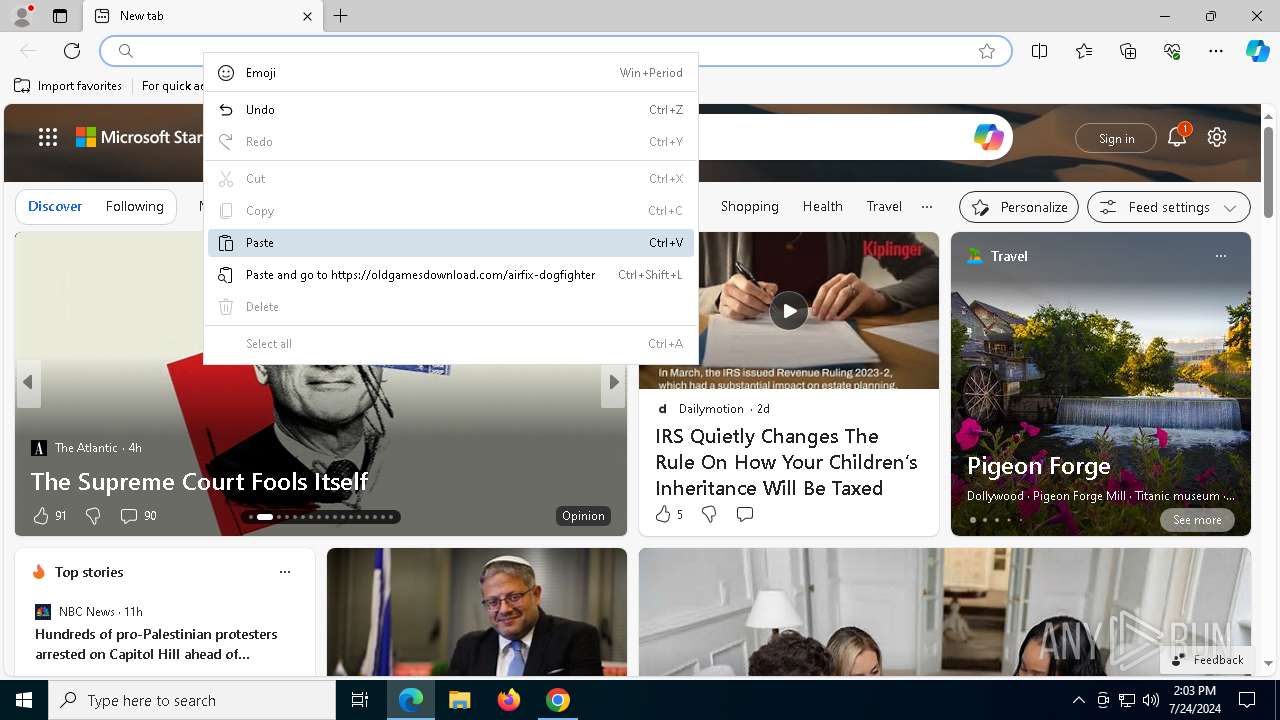The width and height of the screenshot is (1280, 720).
Task: Click the Sign in button
Action: click(1116, 139)
